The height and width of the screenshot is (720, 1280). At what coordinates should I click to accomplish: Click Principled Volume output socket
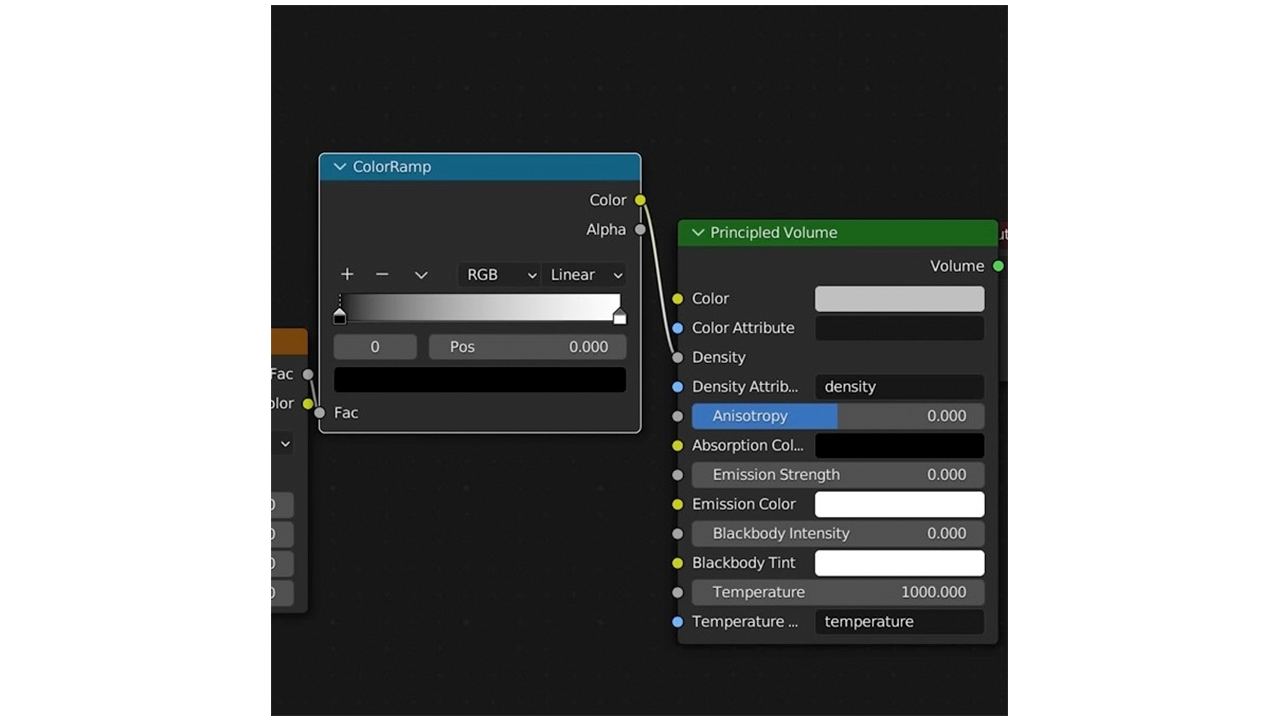click(x=998, y=266)
